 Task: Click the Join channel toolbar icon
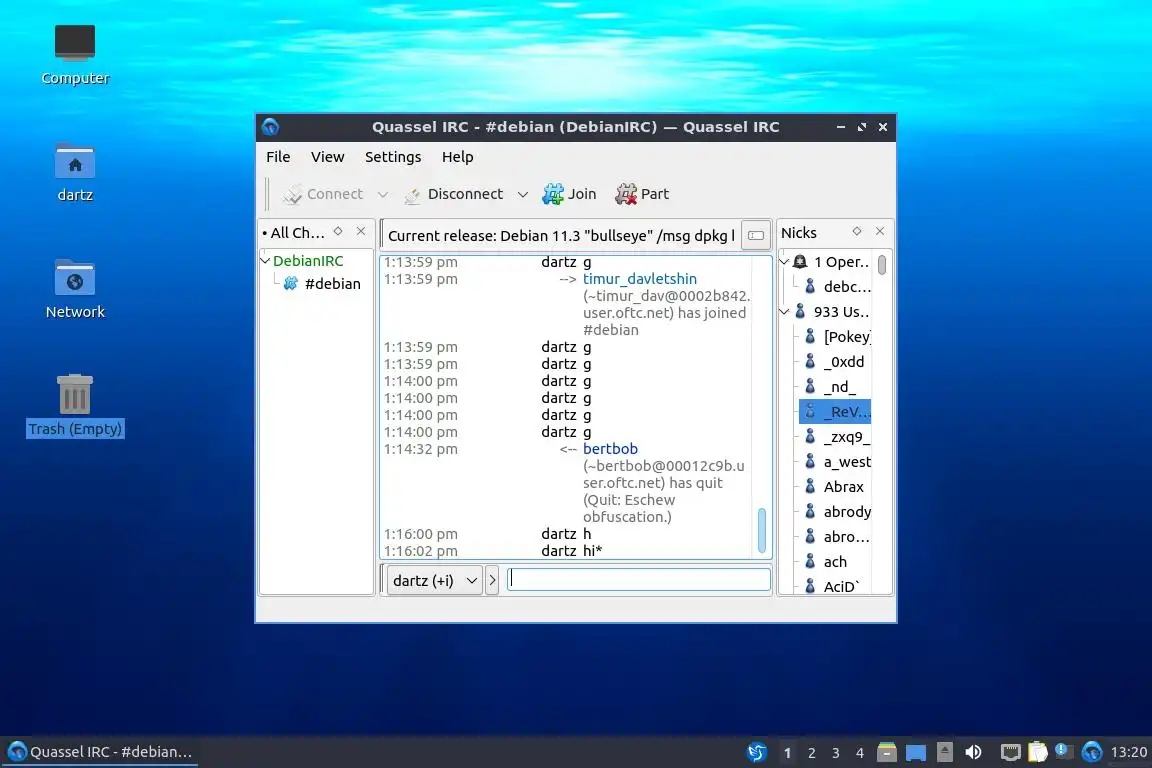point(552,194)
